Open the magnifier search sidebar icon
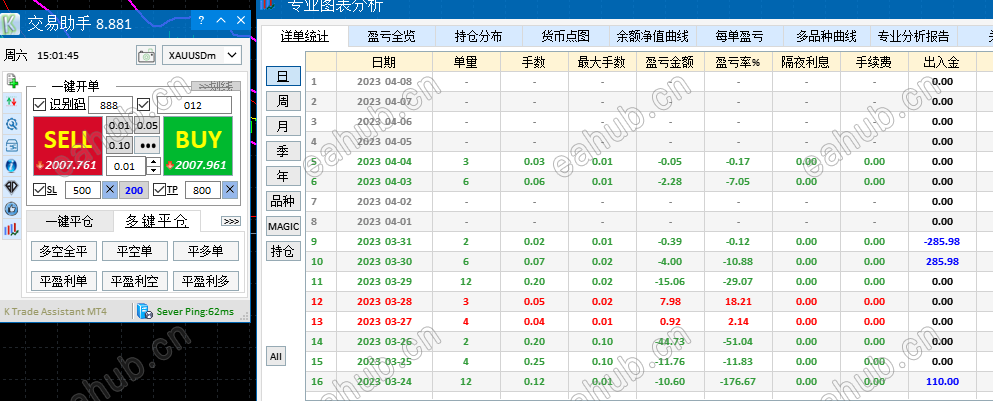This screenshot has height=401, width=993. 11,124
